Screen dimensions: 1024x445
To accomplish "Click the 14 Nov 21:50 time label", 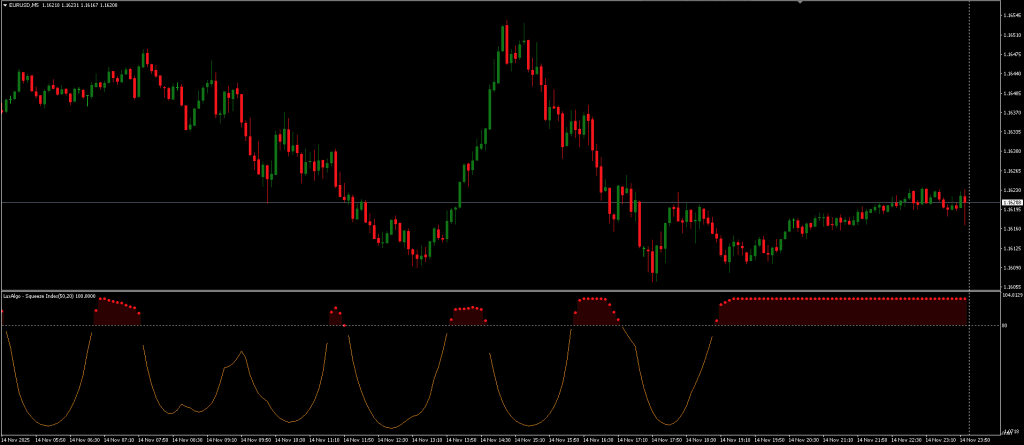I will pyautogui.click(x=872, y=440).
